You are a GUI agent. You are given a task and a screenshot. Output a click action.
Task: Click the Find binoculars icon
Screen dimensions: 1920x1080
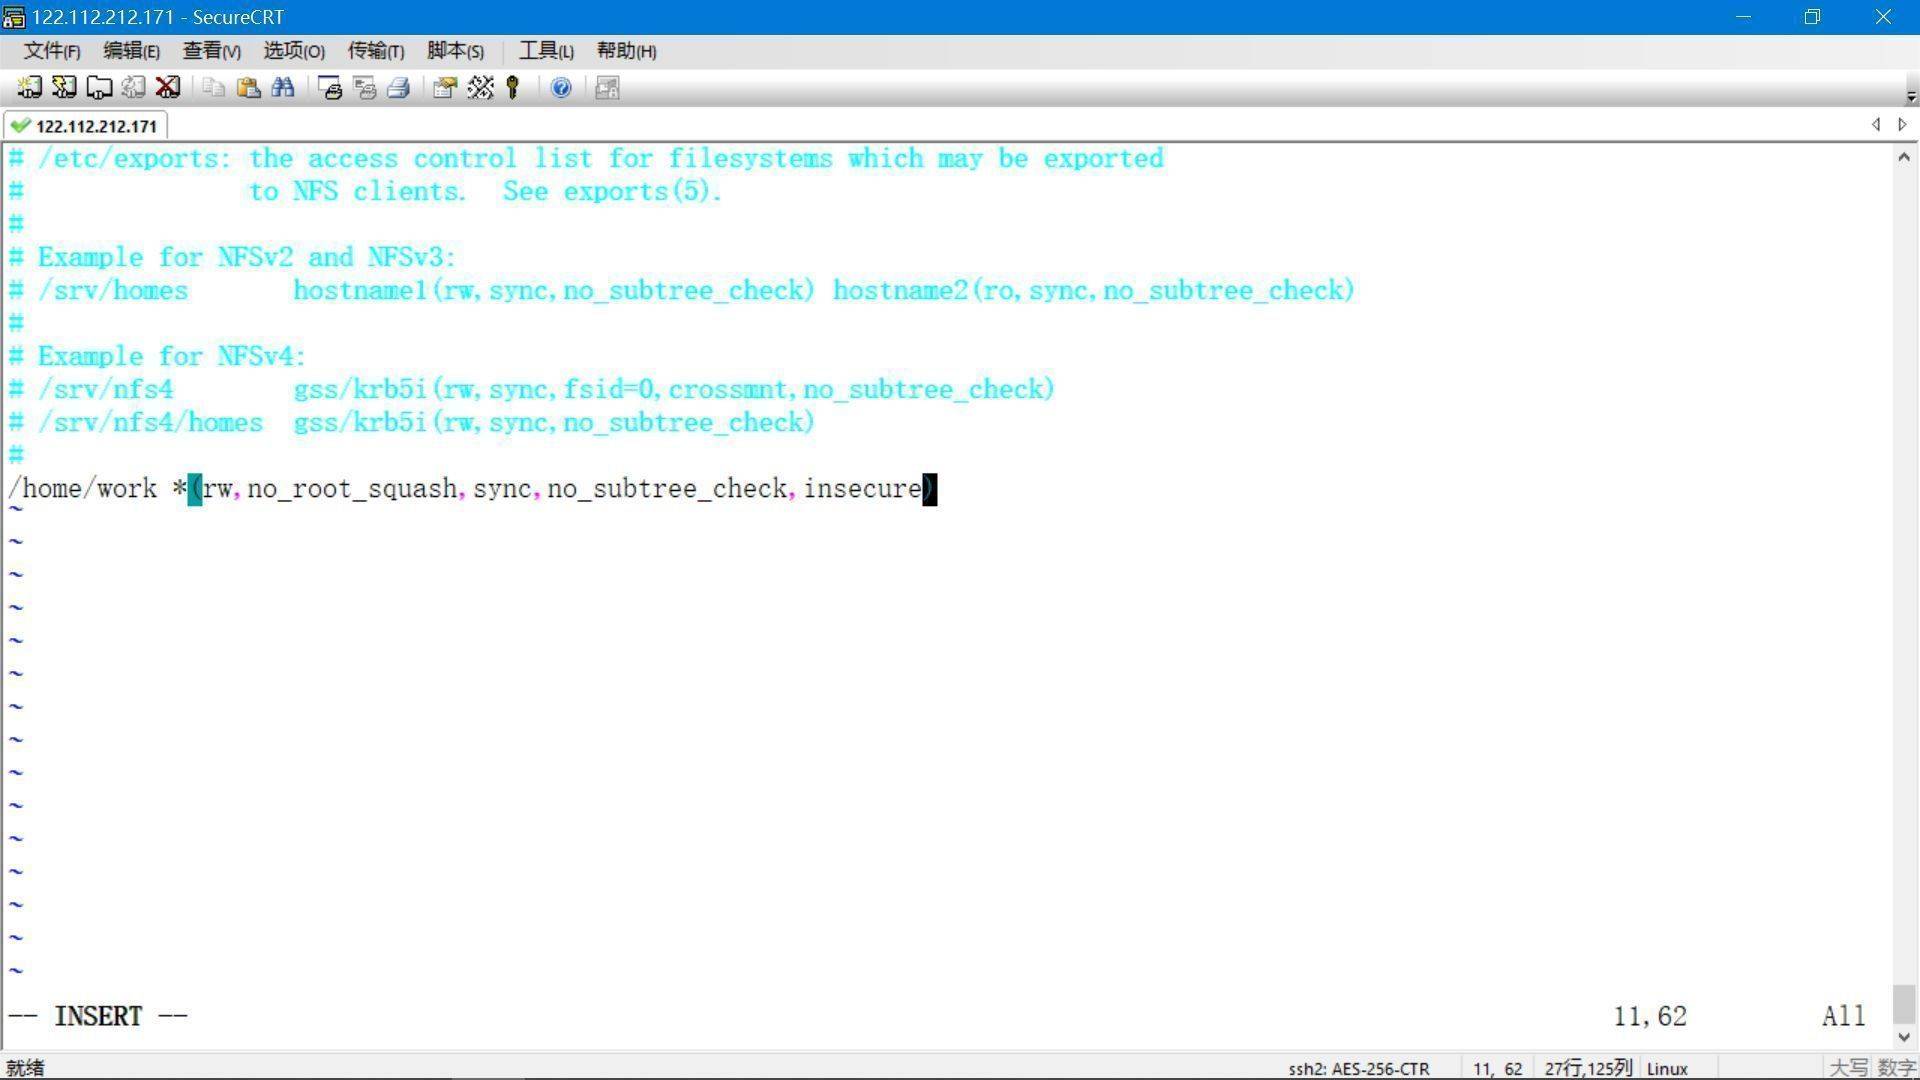click(283, 88)
